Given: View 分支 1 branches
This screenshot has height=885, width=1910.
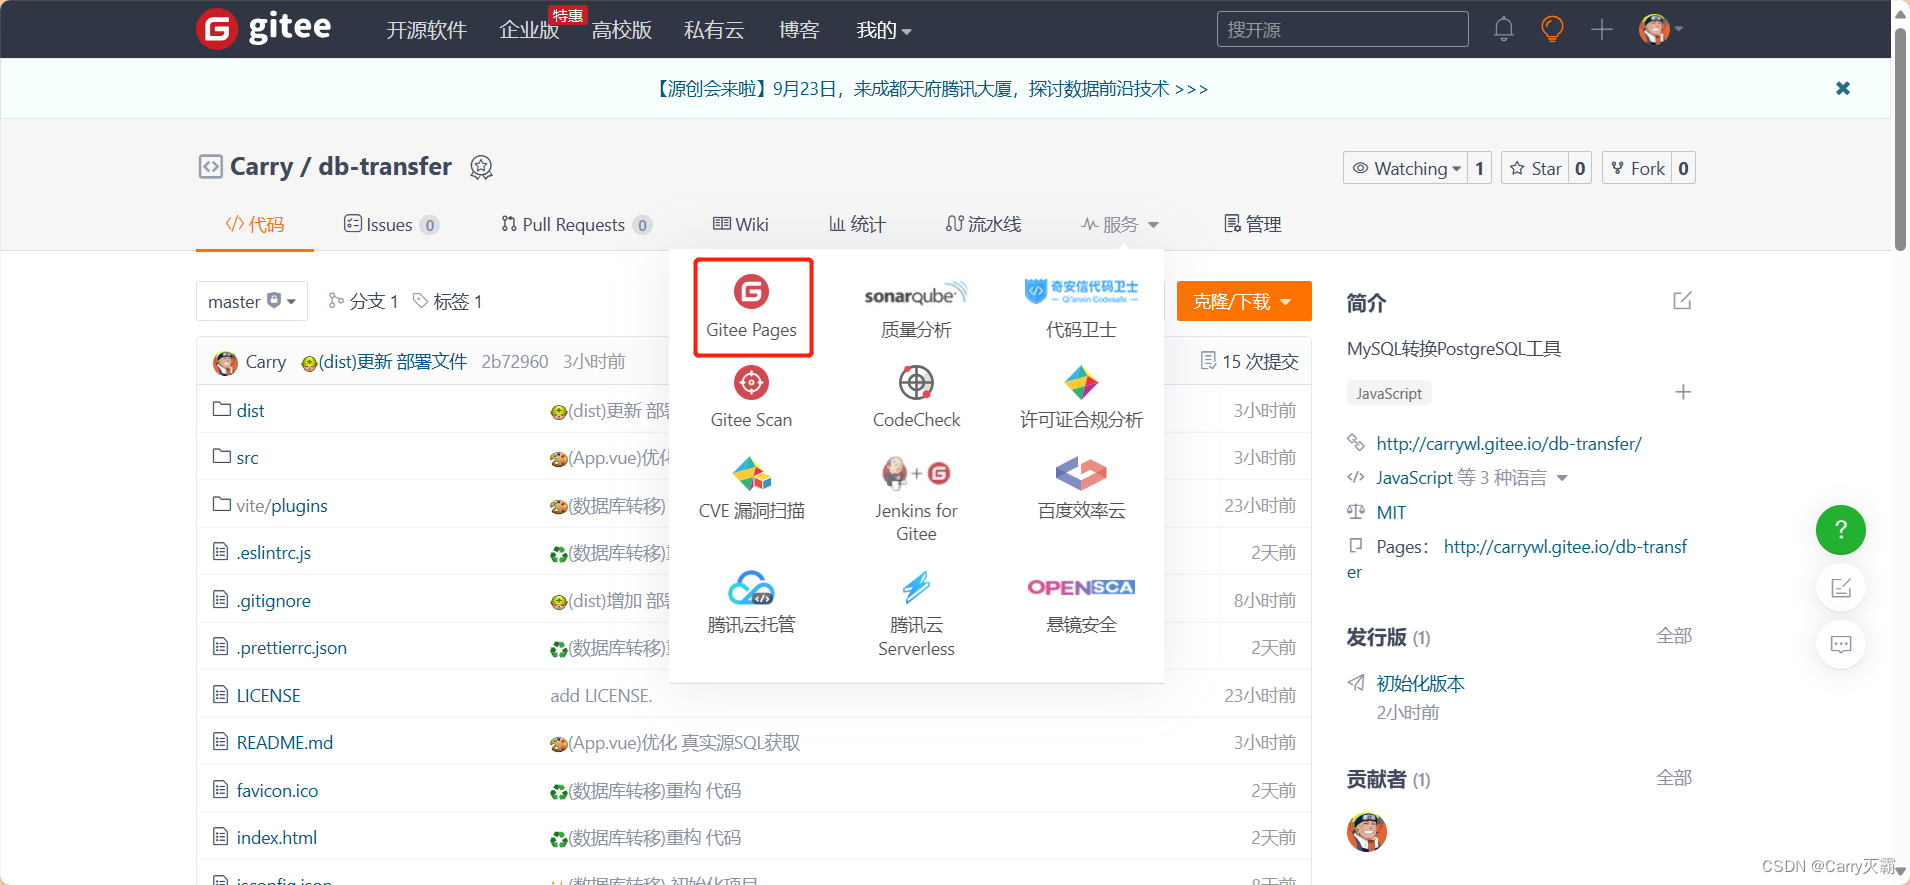Looking at the screenshot, I should tap(363, 301).
